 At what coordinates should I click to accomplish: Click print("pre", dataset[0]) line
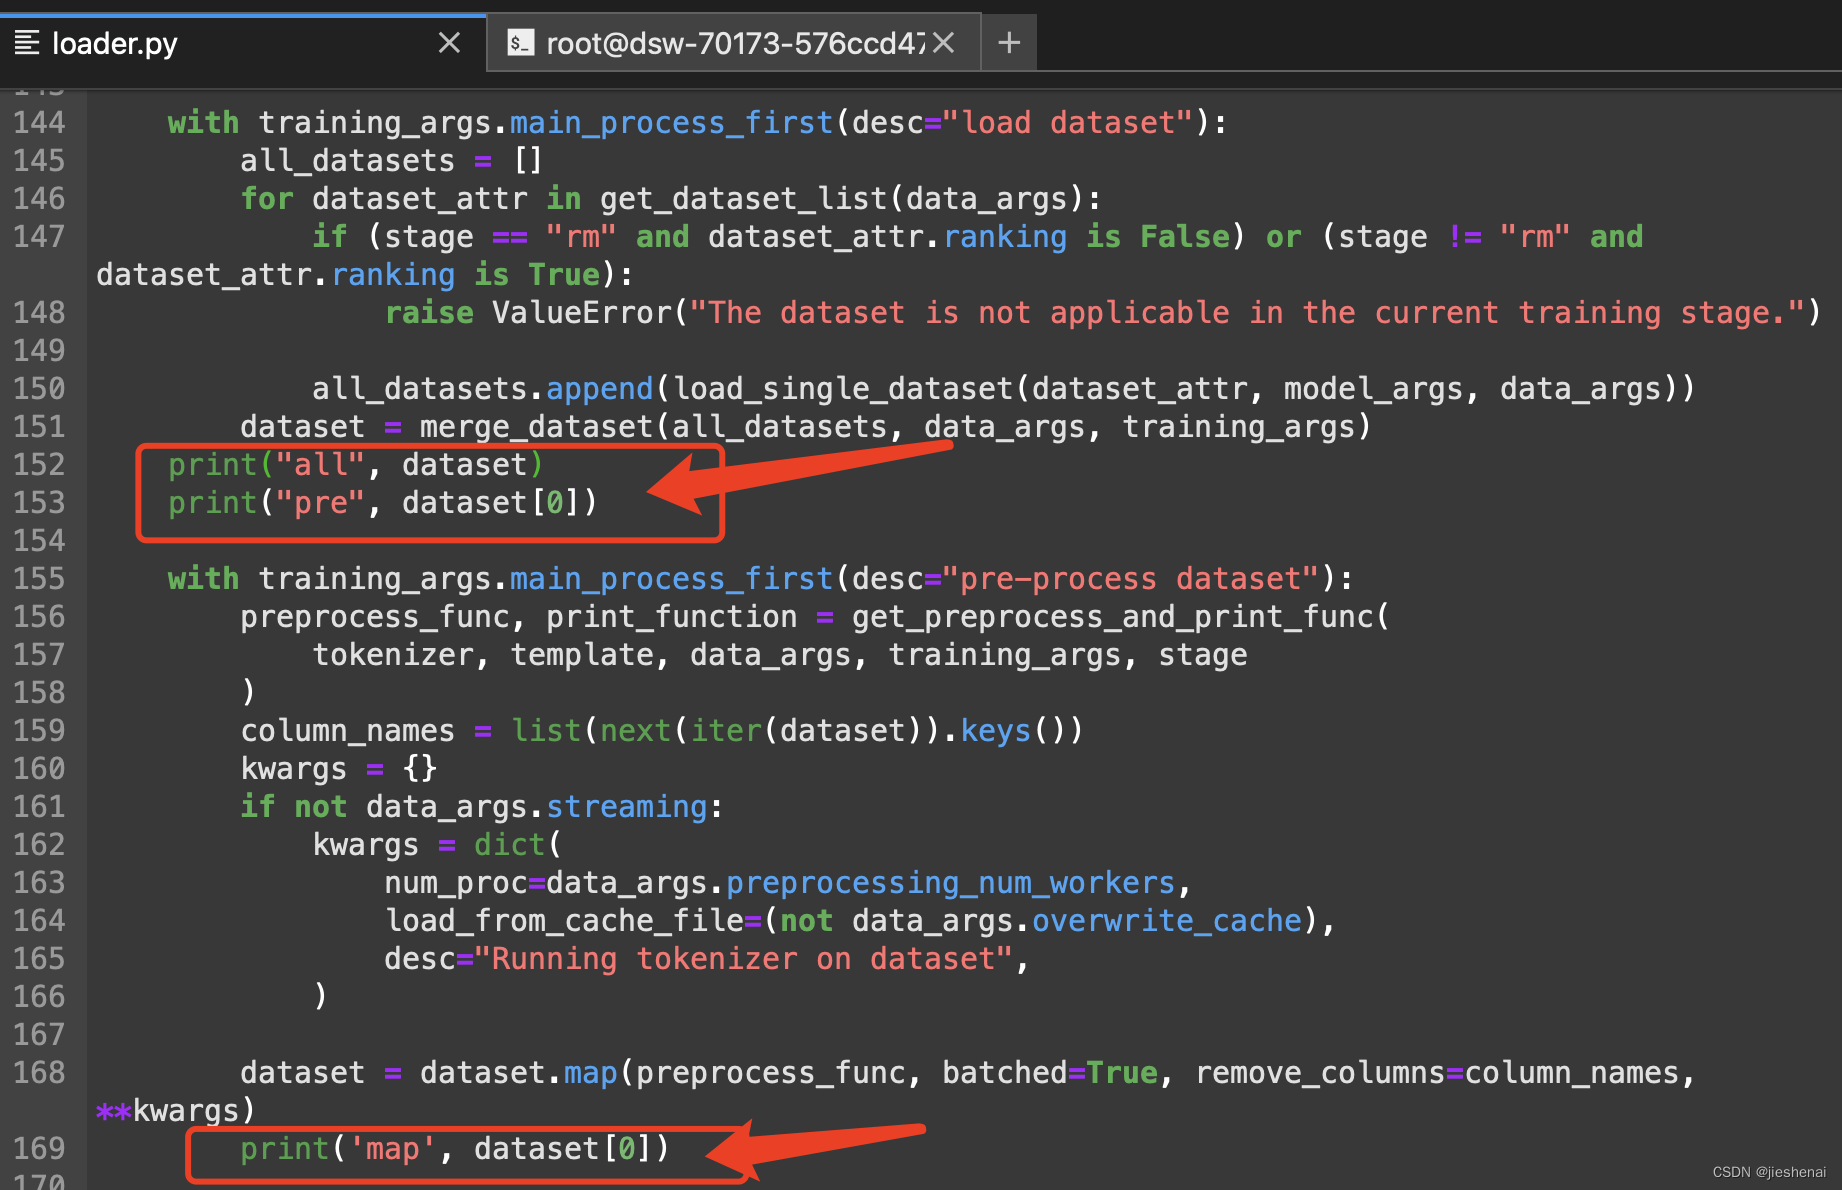(383, 502)
